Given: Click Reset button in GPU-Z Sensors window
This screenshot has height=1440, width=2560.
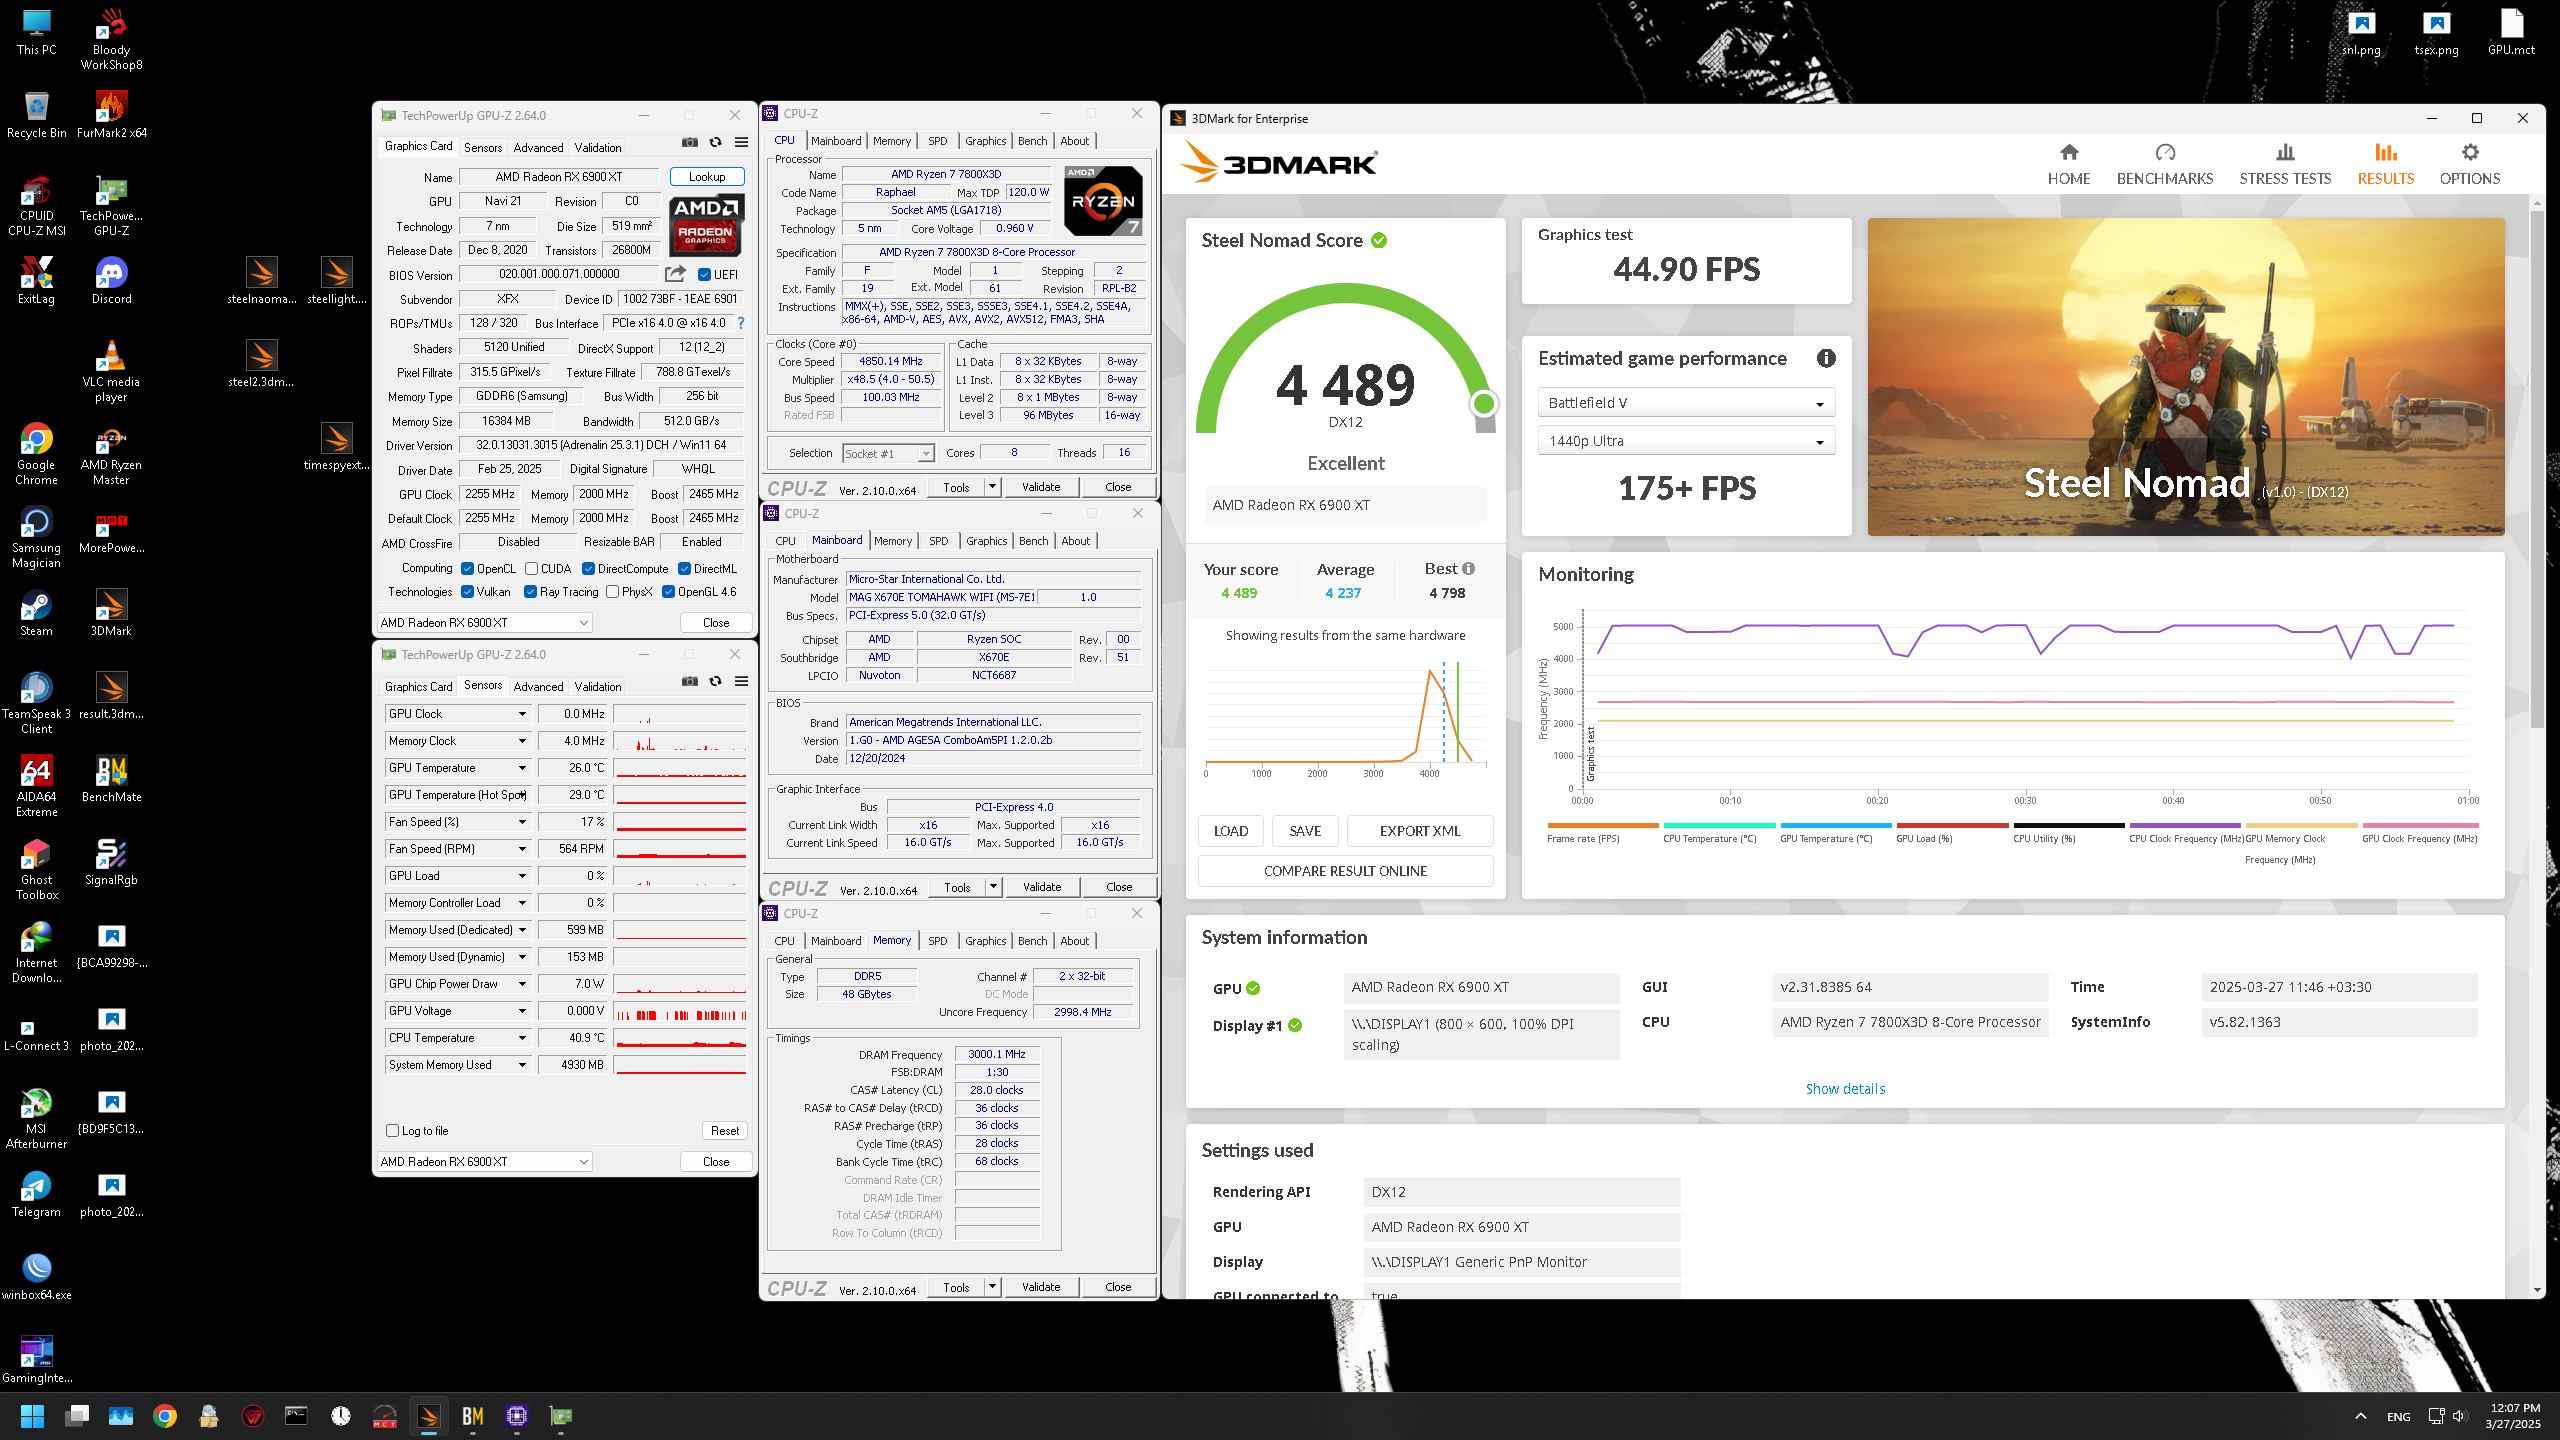Looking at the screenshot, I should pyautogui.click(x=724, y=1130).
